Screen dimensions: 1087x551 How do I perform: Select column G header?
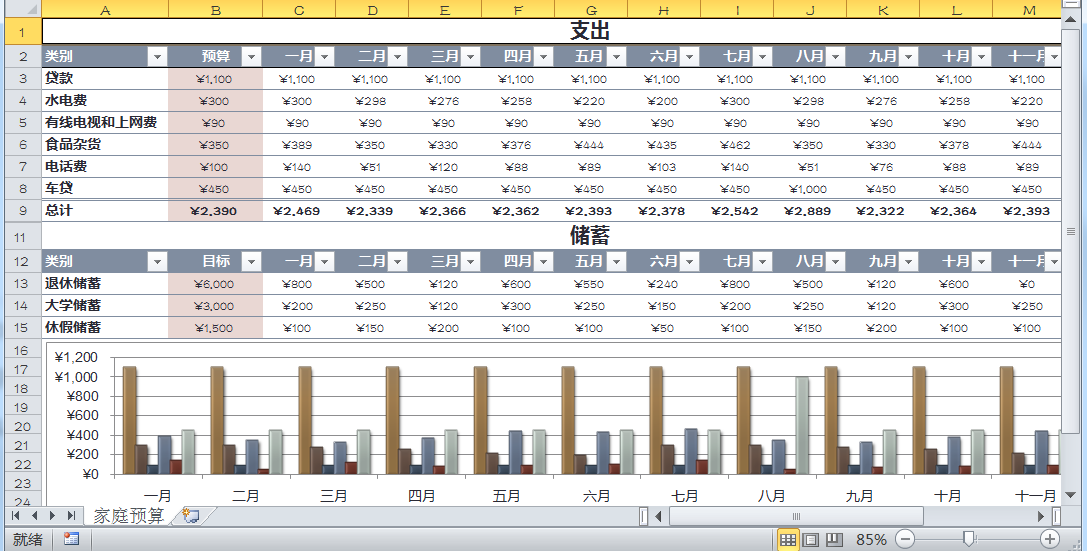[x=591, y=10]
